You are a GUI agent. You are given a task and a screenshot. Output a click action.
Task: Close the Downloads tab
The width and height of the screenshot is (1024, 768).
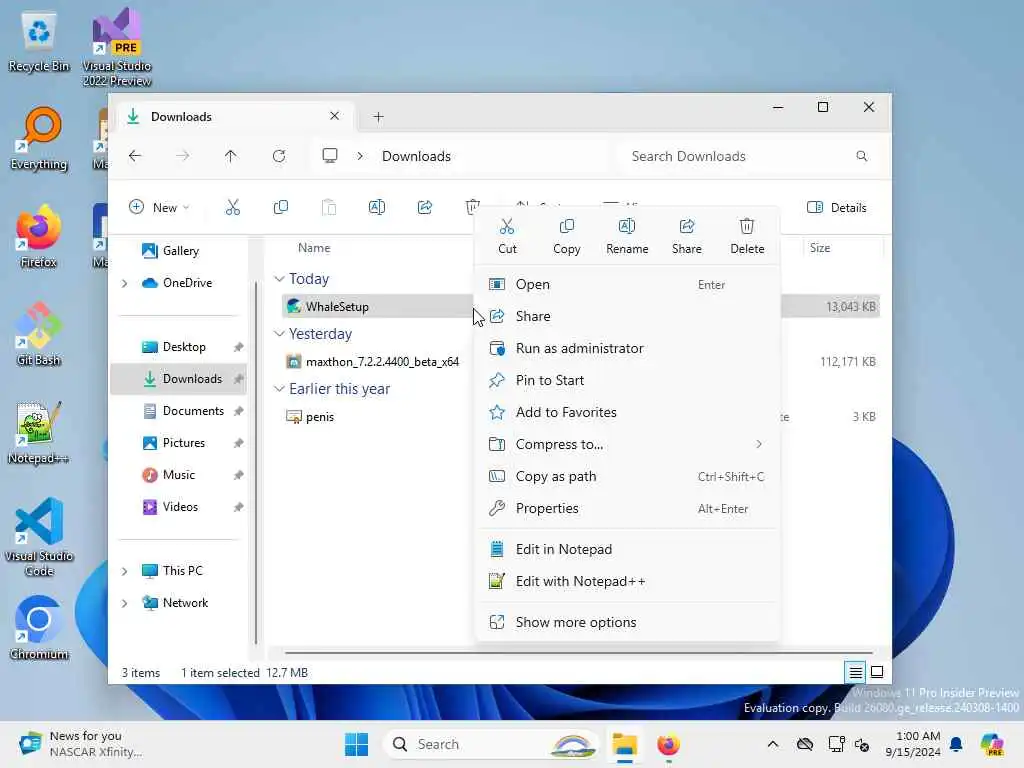[x=334, y=116]
